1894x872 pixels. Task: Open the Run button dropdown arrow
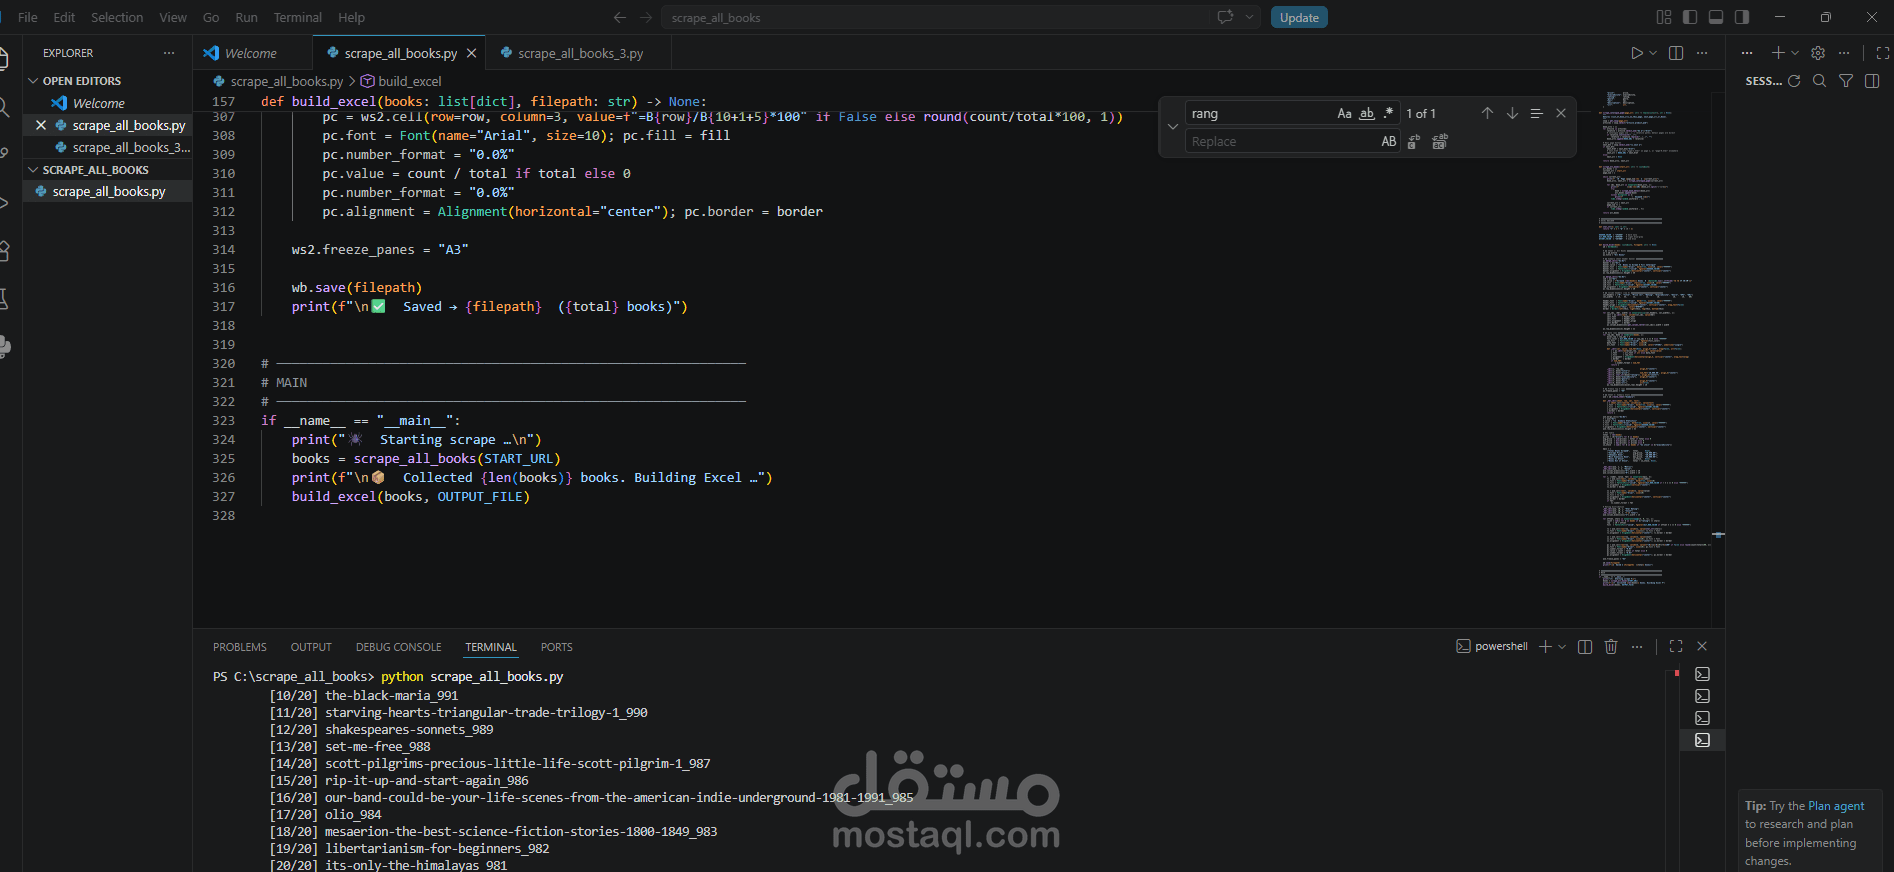pyautogui.click(x=1653, y=53)
